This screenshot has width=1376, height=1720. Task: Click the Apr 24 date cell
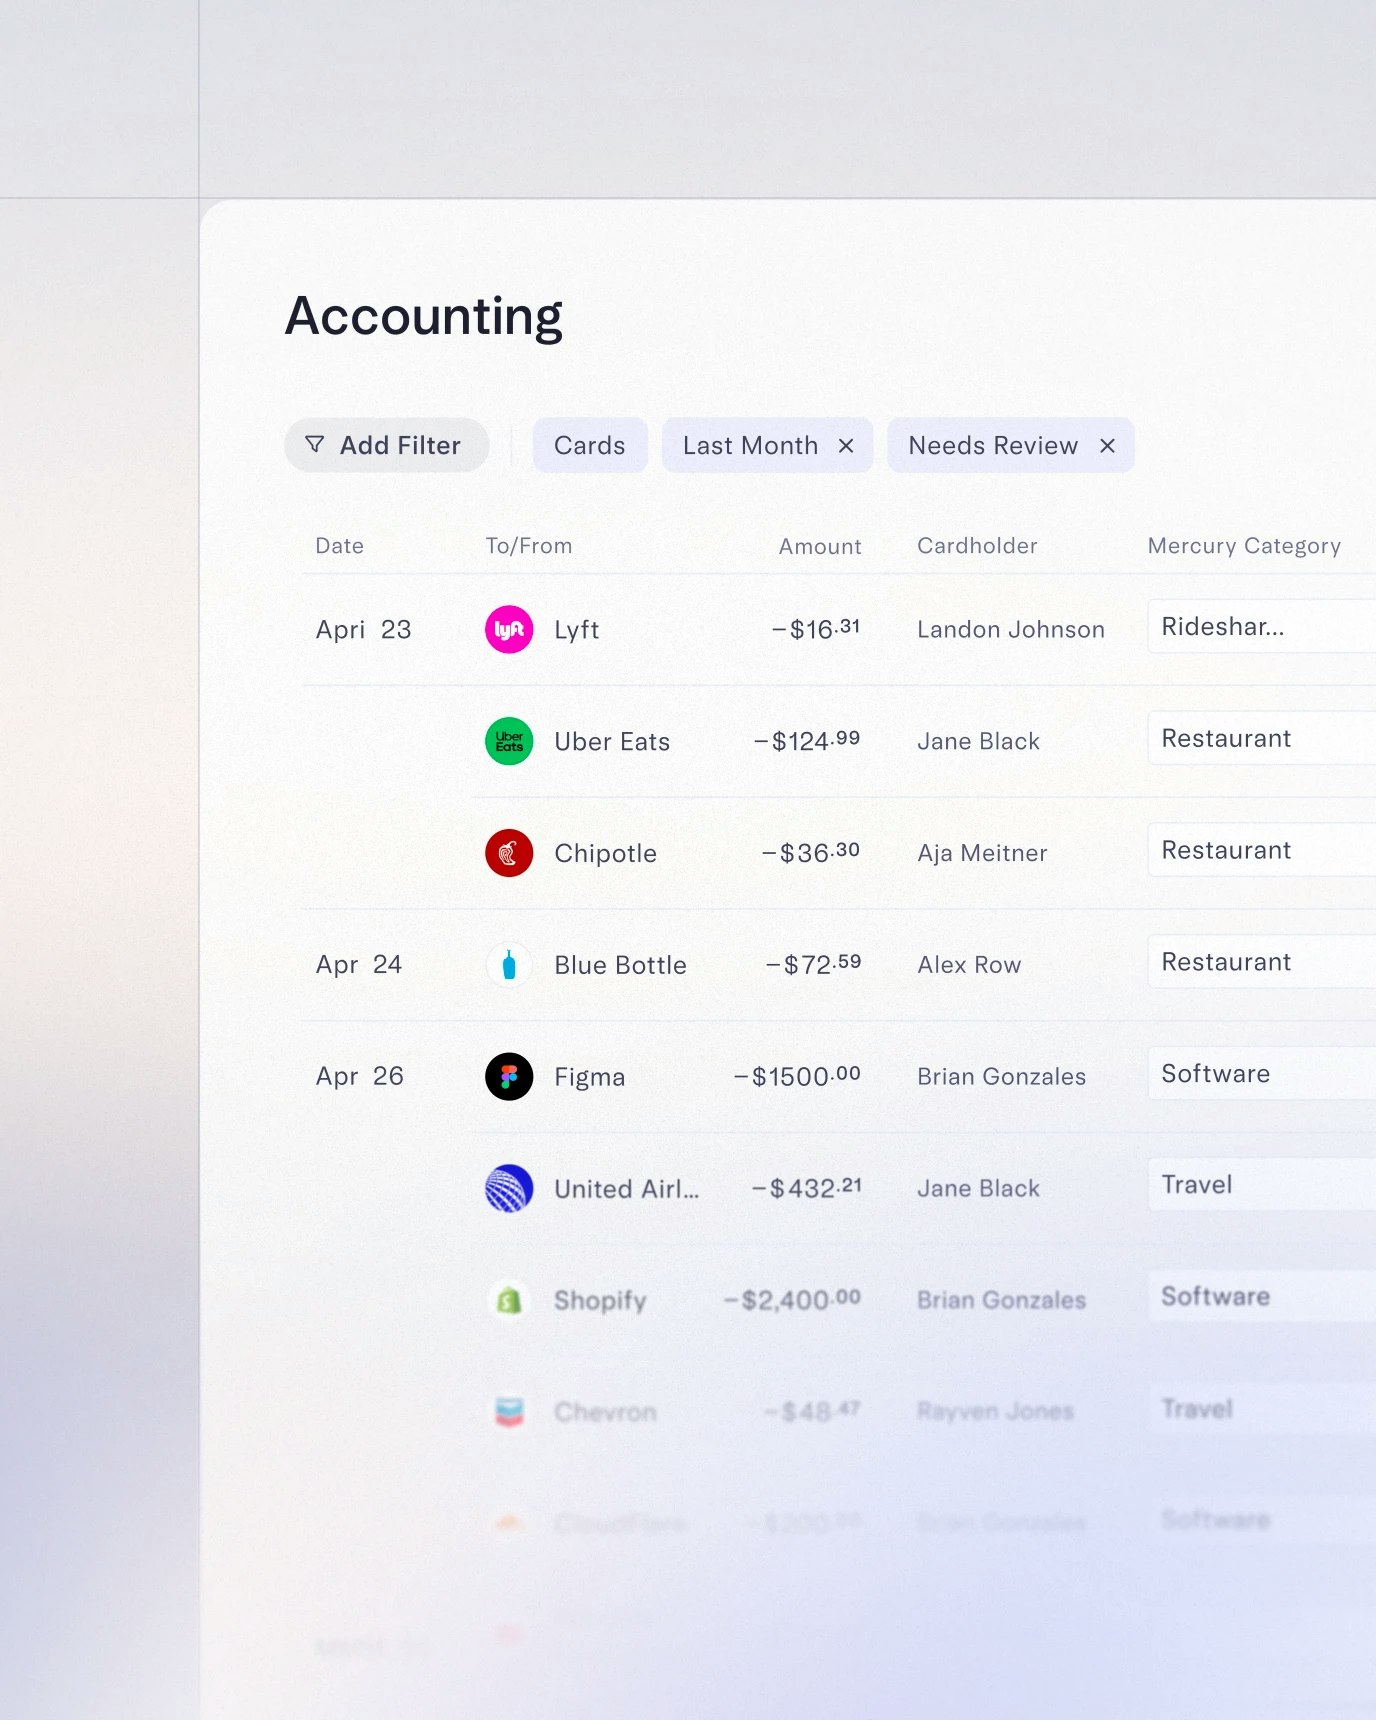(359, 965)
